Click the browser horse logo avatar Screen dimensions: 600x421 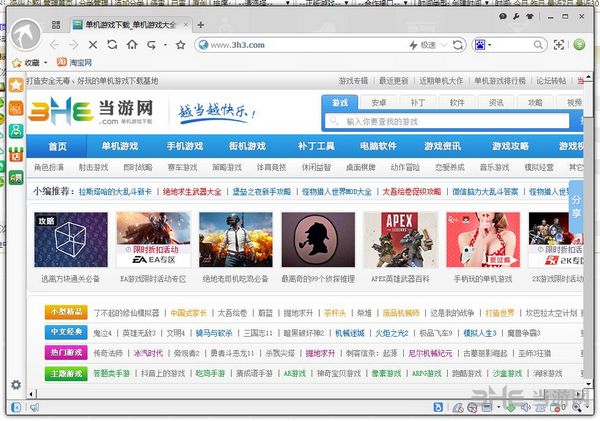pyautogui.click(x=26, y=35)
